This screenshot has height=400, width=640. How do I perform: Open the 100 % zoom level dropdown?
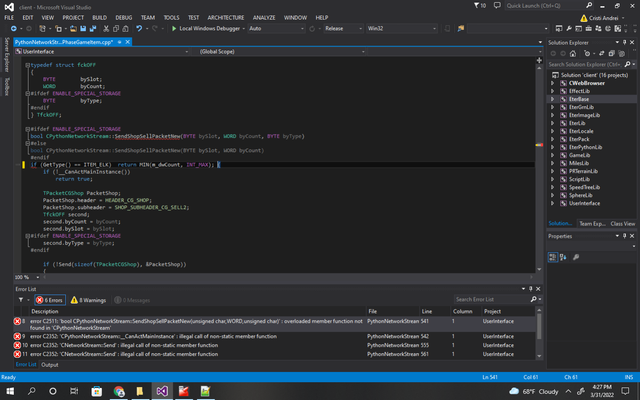(27, 278)
